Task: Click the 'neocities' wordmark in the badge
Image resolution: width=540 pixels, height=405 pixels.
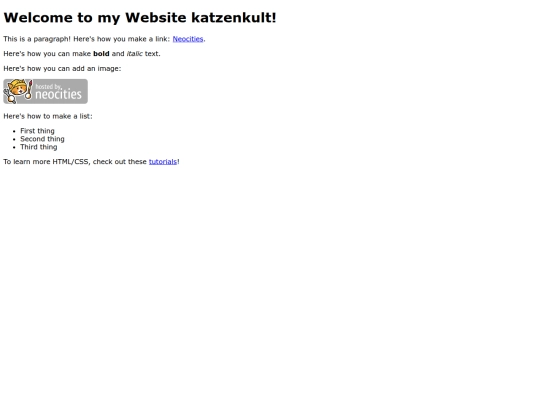Action: click(59, 94)
